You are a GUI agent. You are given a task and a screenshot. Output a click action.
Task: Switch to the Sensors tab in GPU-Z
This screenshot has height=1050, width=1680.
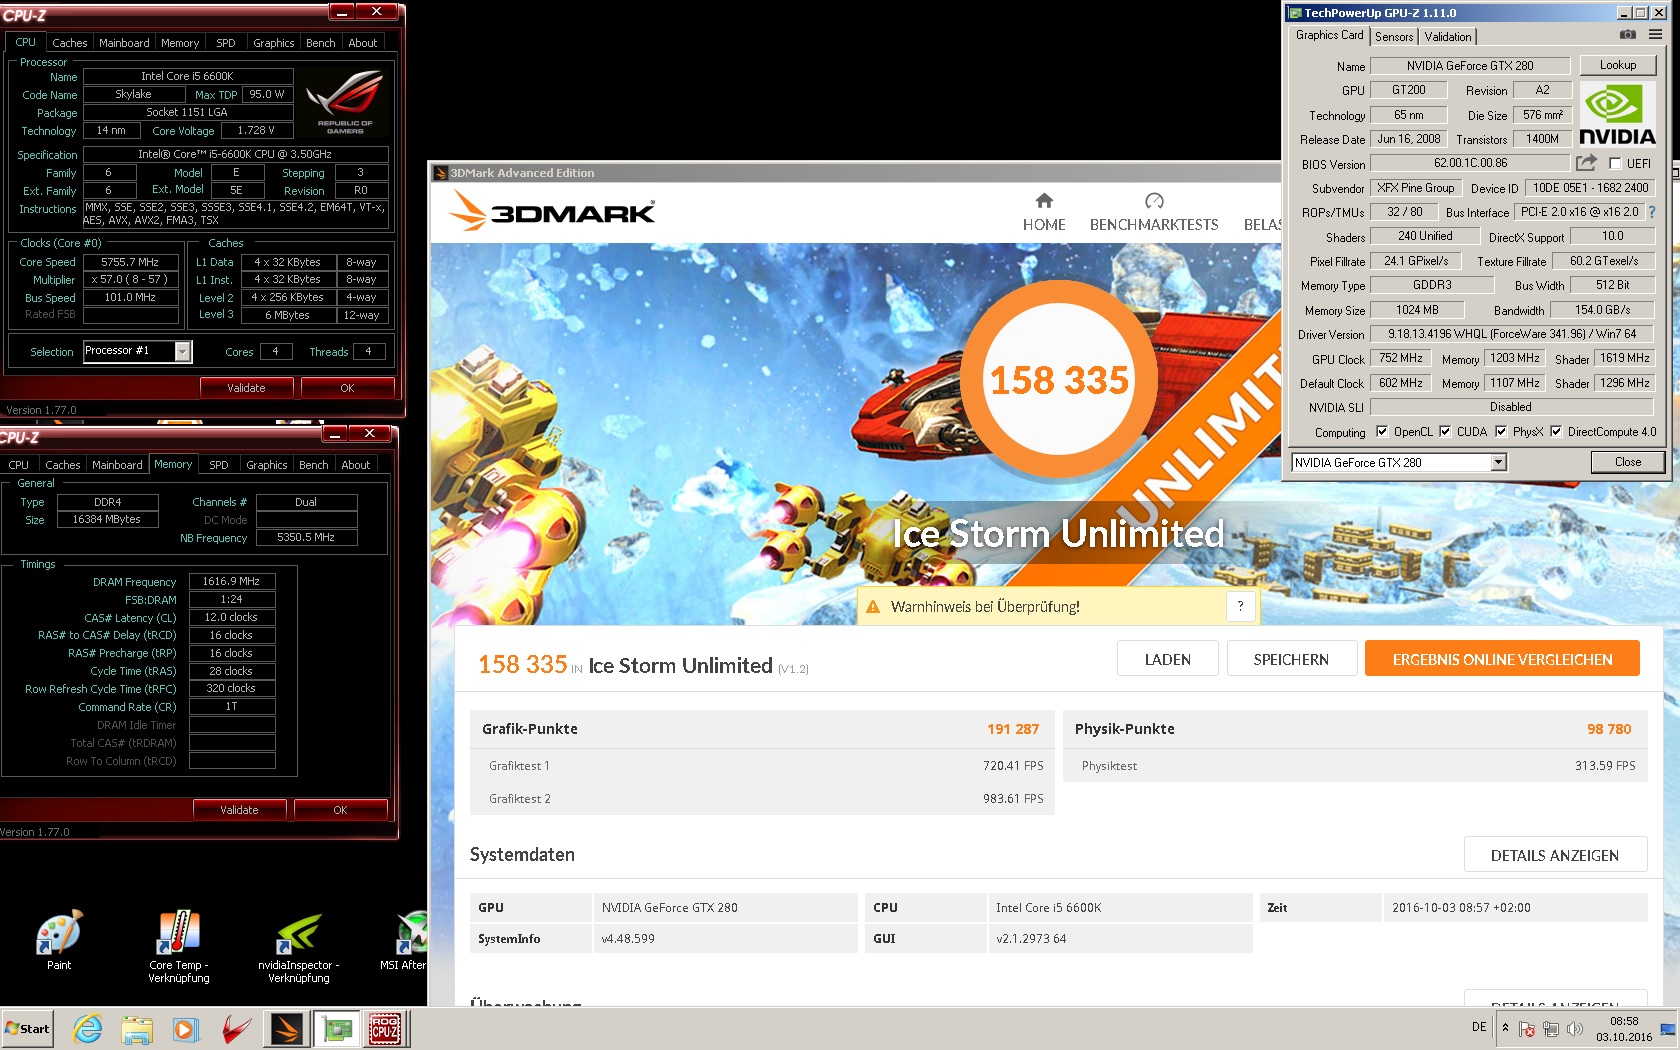point(1394,37)
